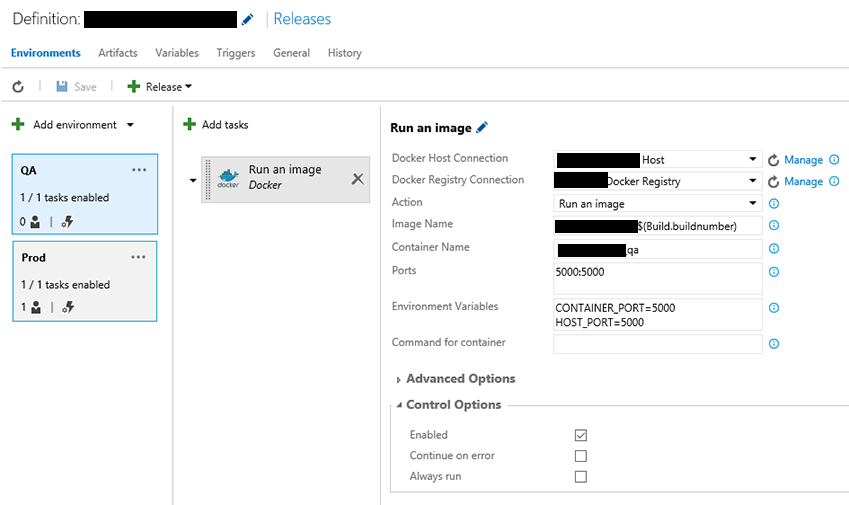Click the refresh icon in the toolbar
Viewport: 849px width, 505px height.
pyautogui.click(x=18, y=87)
